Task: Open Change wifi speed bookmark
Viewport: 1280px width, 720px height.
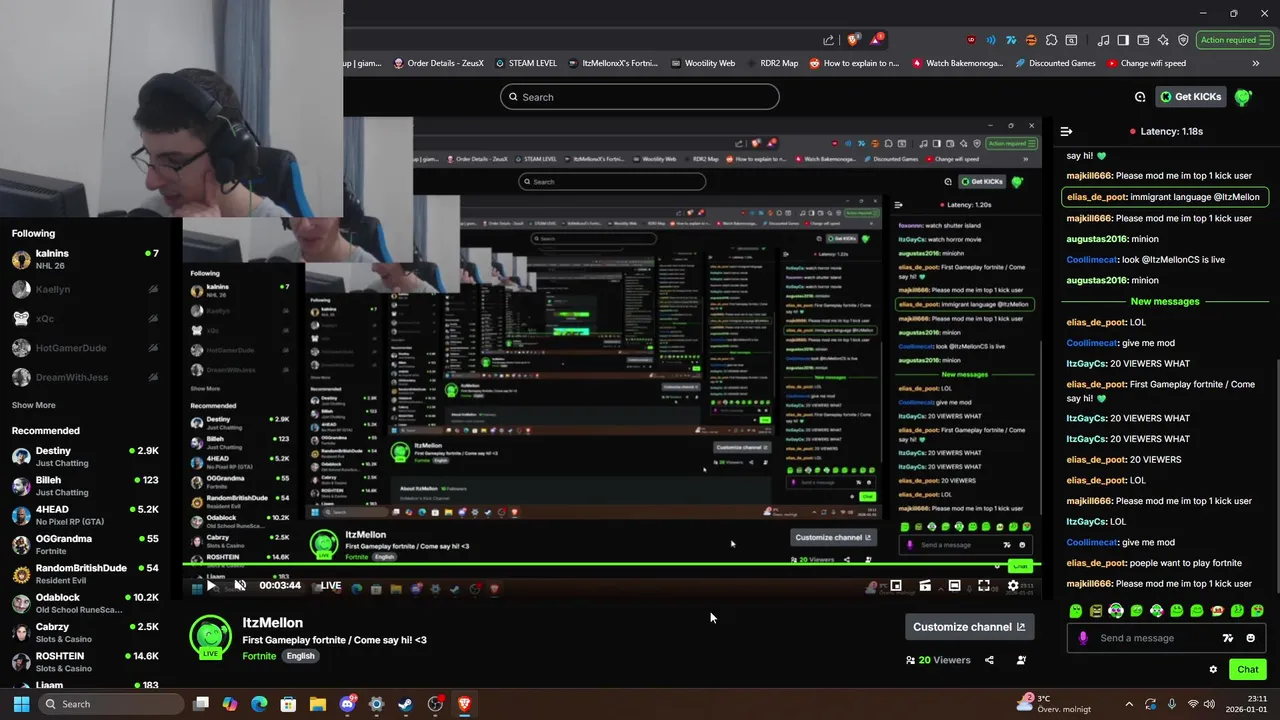Action: 1146,63
